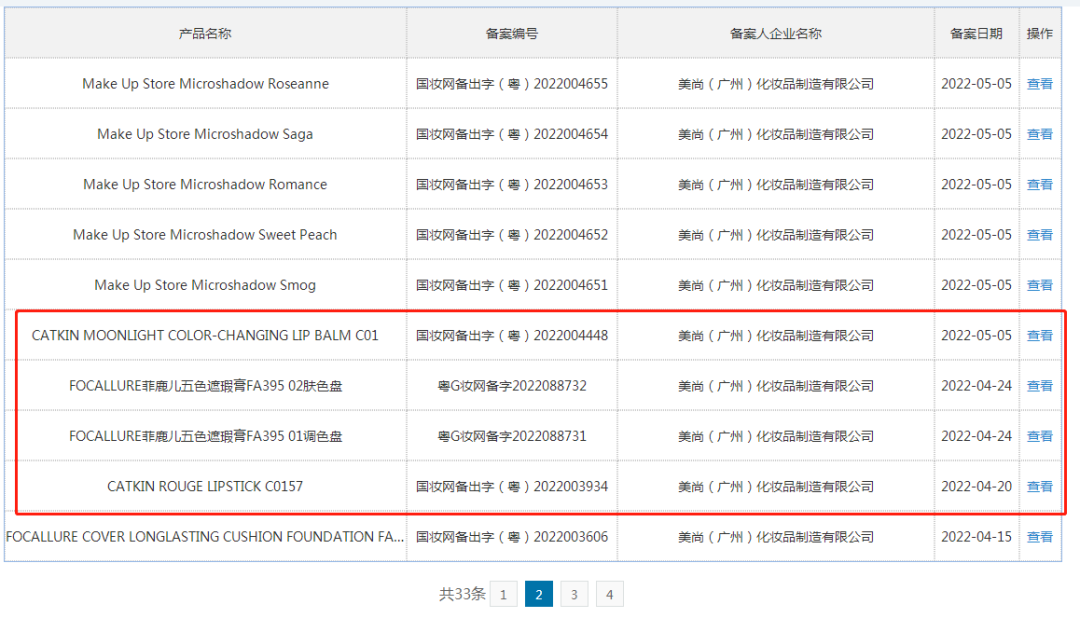Click the truncated FOCALLURE COVER LONGLASTING product name
This screenshot has width=1080, height=618.
pos(205,537)
